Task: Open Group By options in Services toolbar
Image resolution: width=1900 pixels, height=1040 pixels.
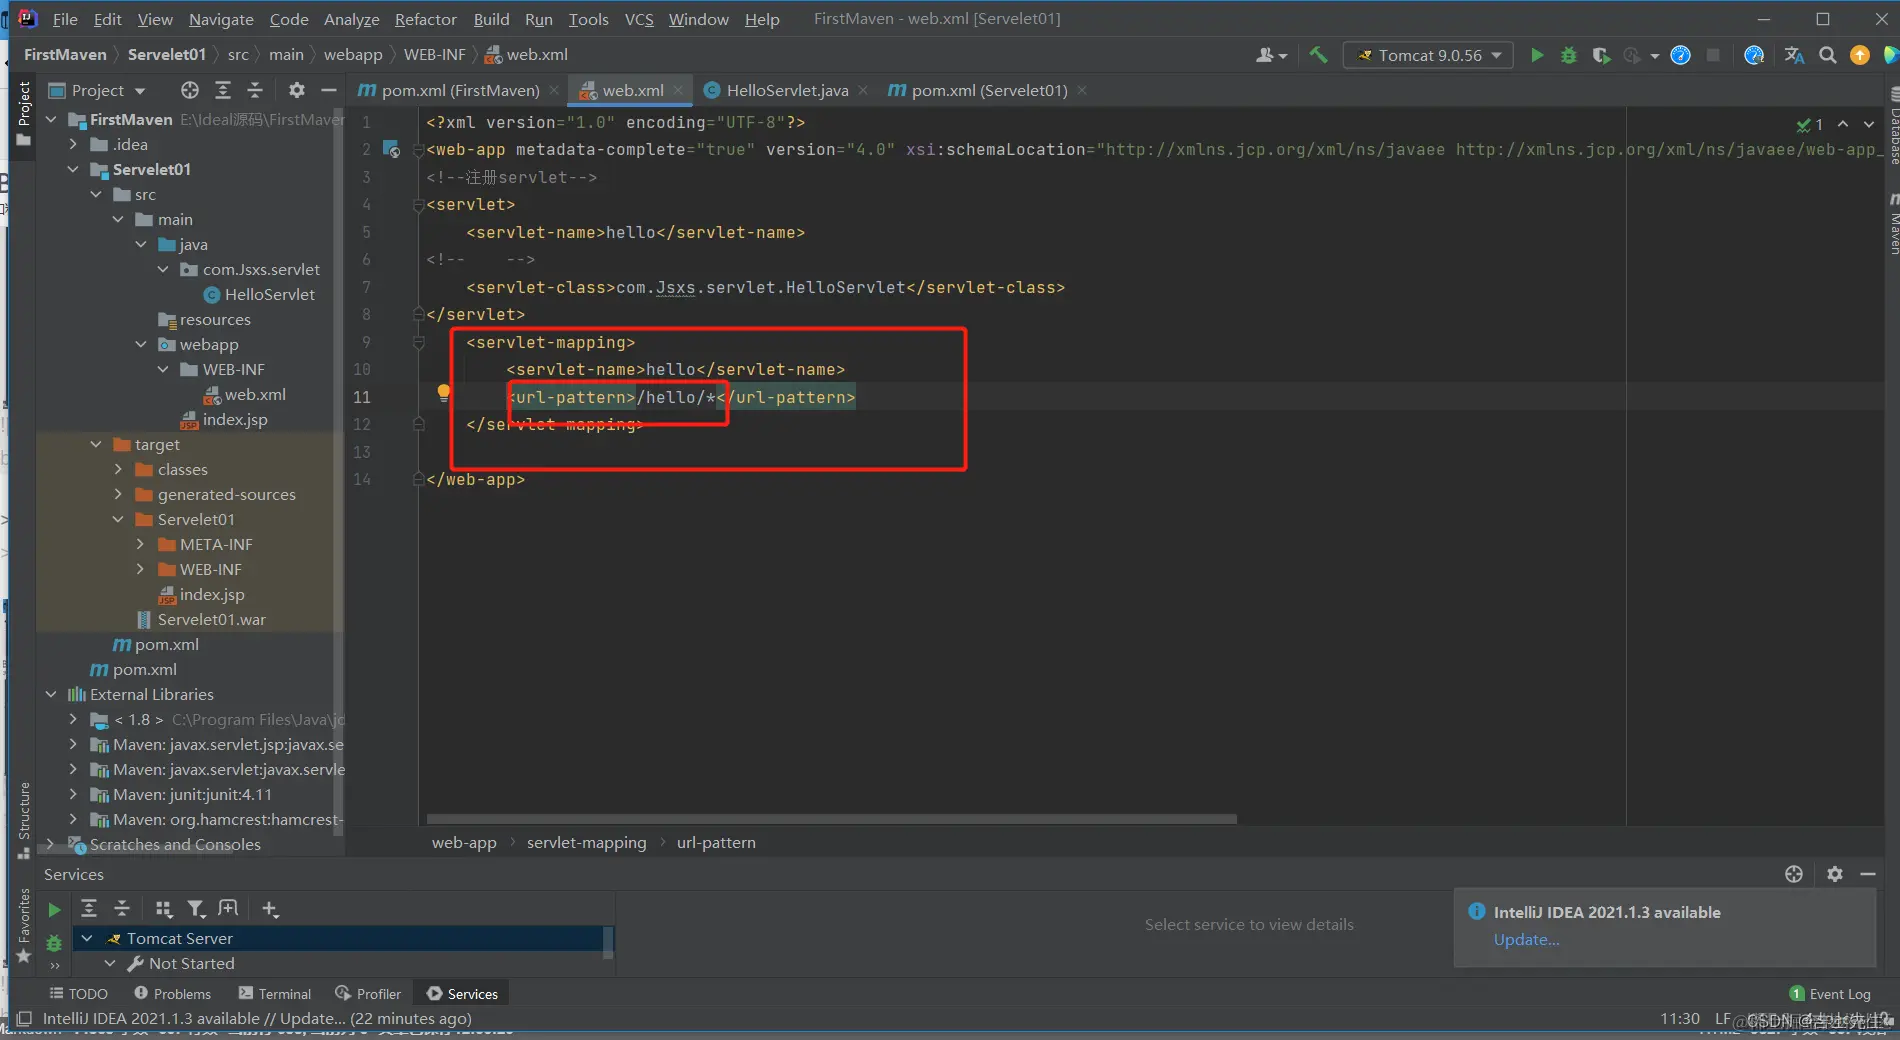Action: 164,908
